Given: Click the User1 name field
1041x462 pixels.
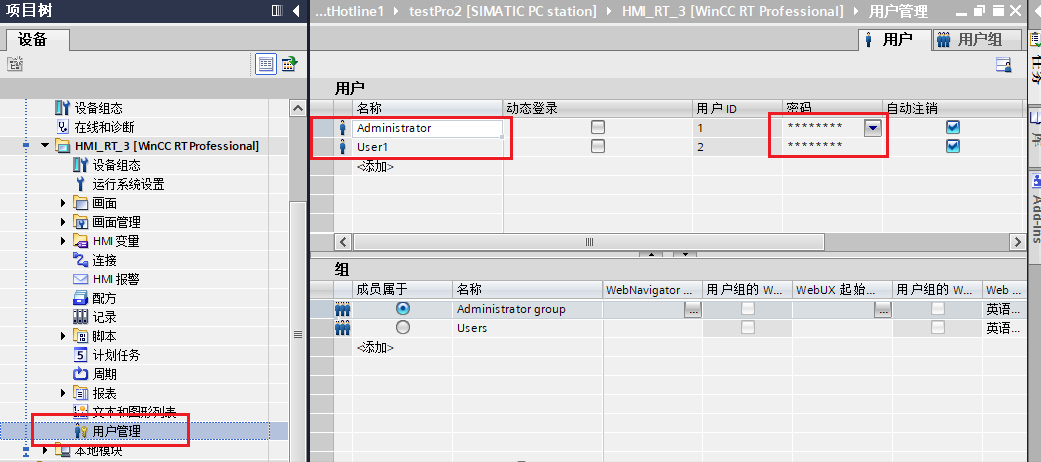Looking at the screenshot, I should point(427,147).
